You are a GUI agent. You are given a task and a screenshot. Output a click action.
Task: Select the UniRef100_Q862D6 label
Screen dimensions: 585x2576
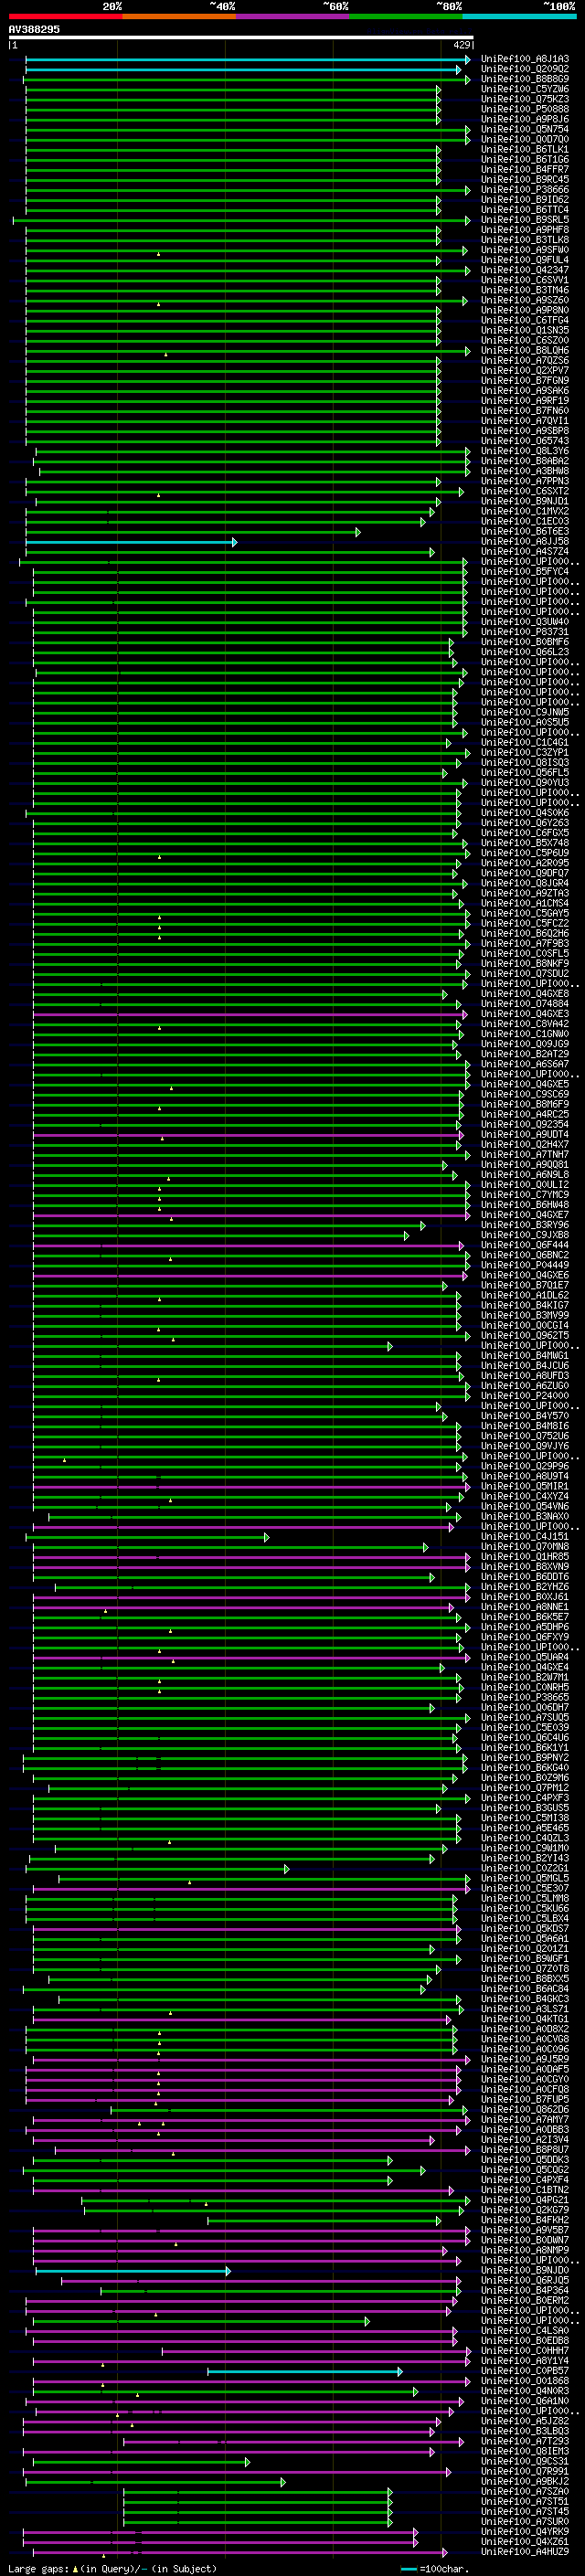(525, 2109)
